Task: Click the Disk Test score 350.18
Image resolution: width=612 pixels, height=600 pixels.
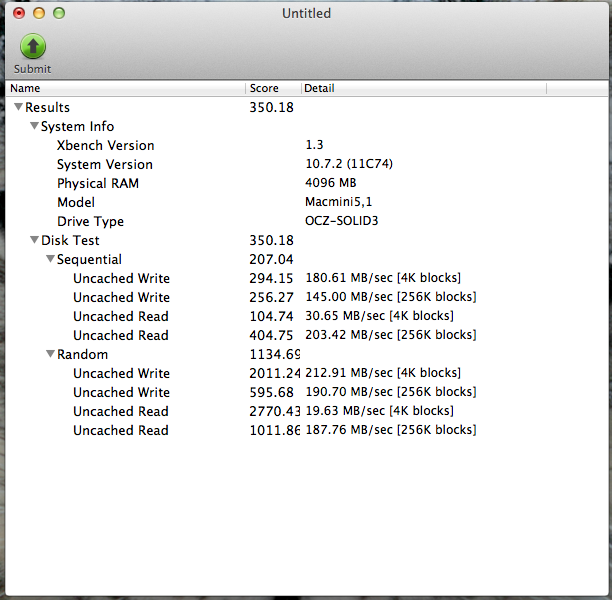Action: [x=271, y=240]
